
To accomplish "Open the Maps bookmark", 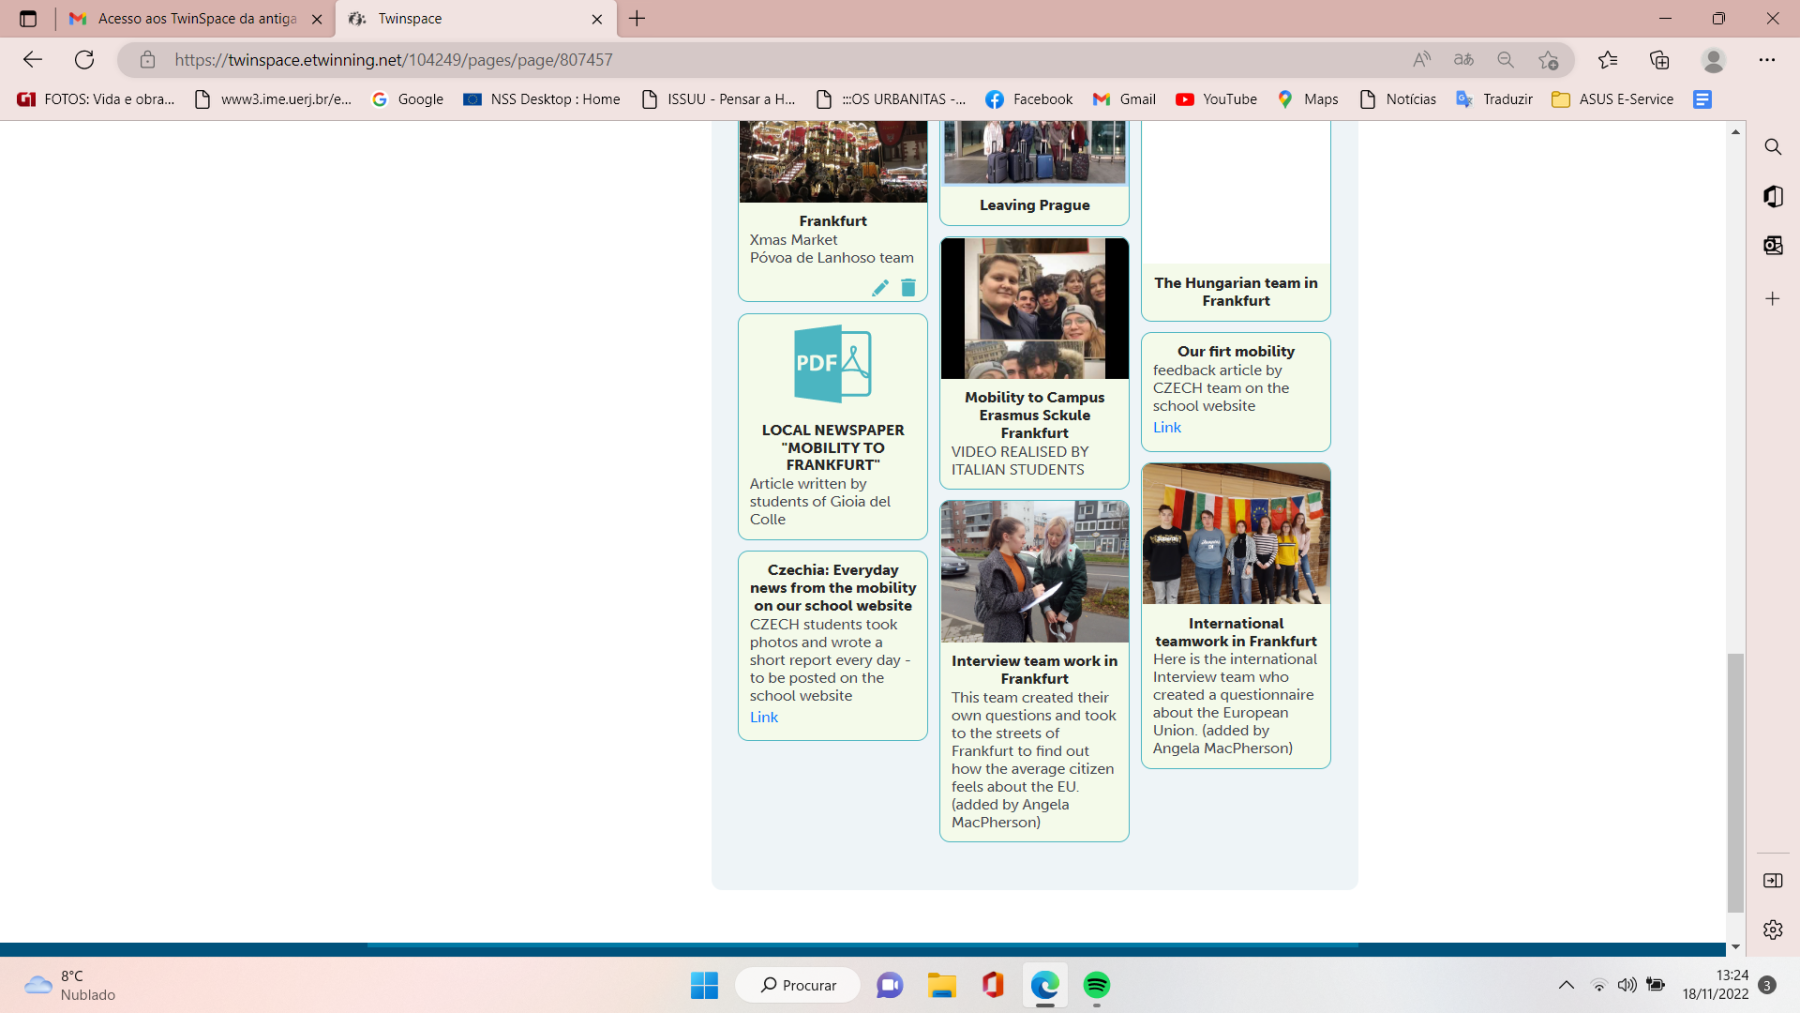I will (x=1308, y=99).
